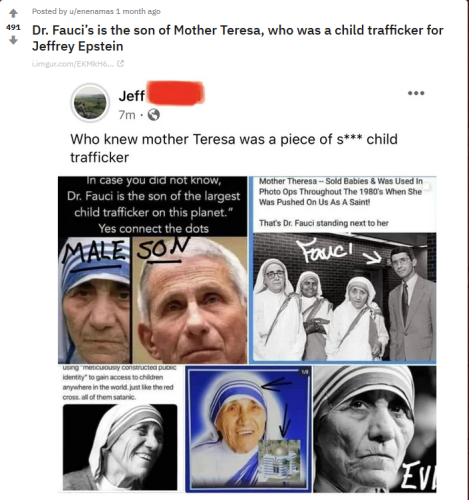The image size is (469, 500).
Task: Click the small domed building inset picture
Action: point(280,460)
